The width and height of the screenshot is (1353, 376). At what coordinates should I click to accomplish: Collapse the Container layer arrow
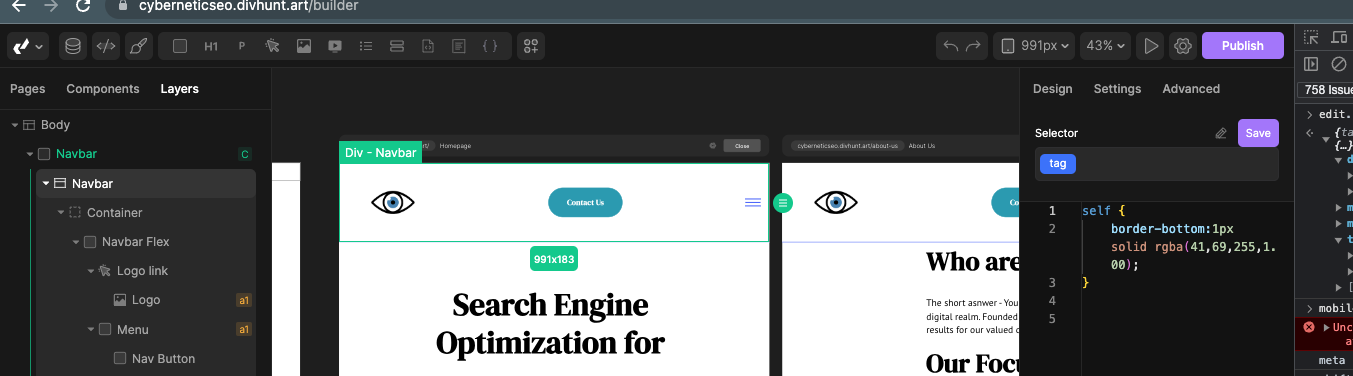pyautogui.click(x=61, y=212)
